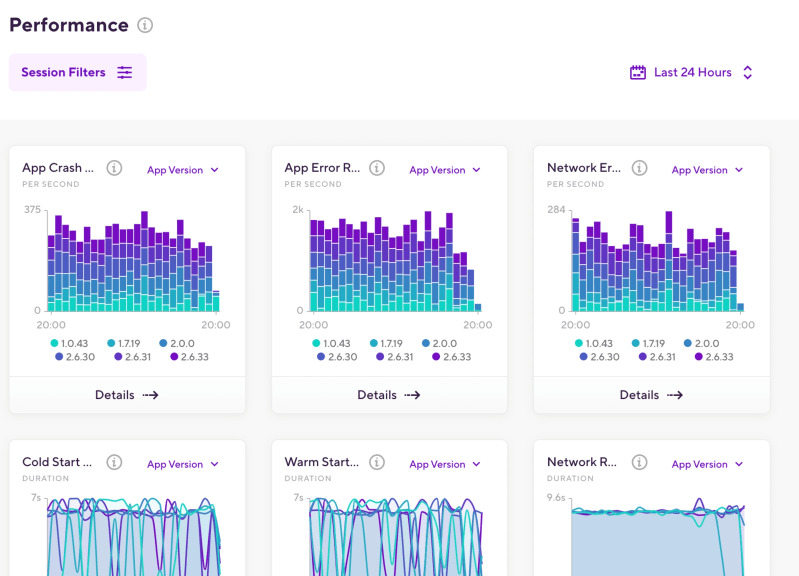Click the info icon beside Performance heading
Viewport: 799px width, 576px height.
coord(145,25)
